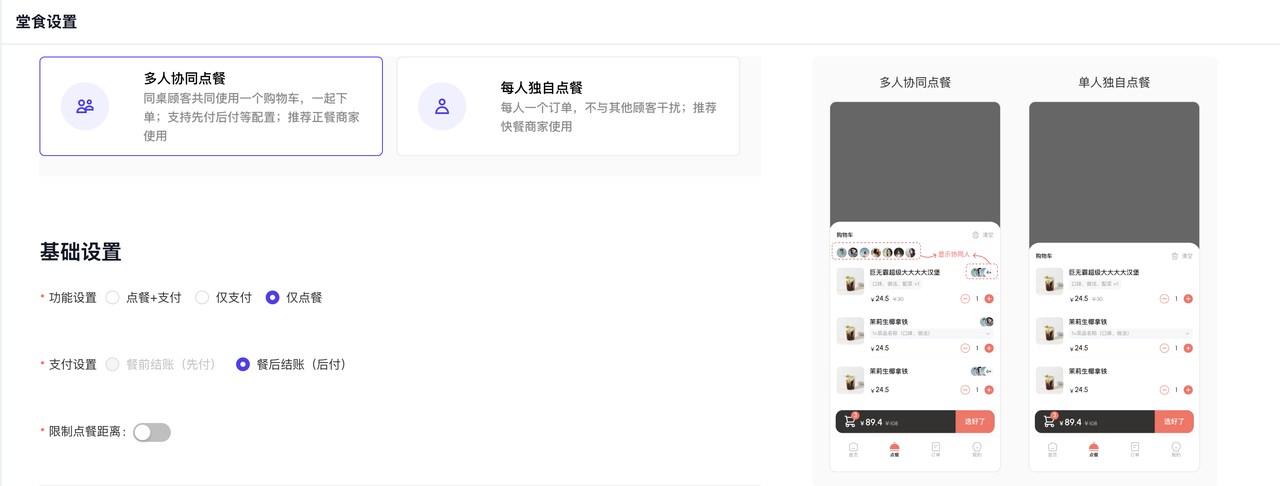Select the 餐前结账（先付） payment option
The image size is (1280, 486).
[x=161, y=365]
